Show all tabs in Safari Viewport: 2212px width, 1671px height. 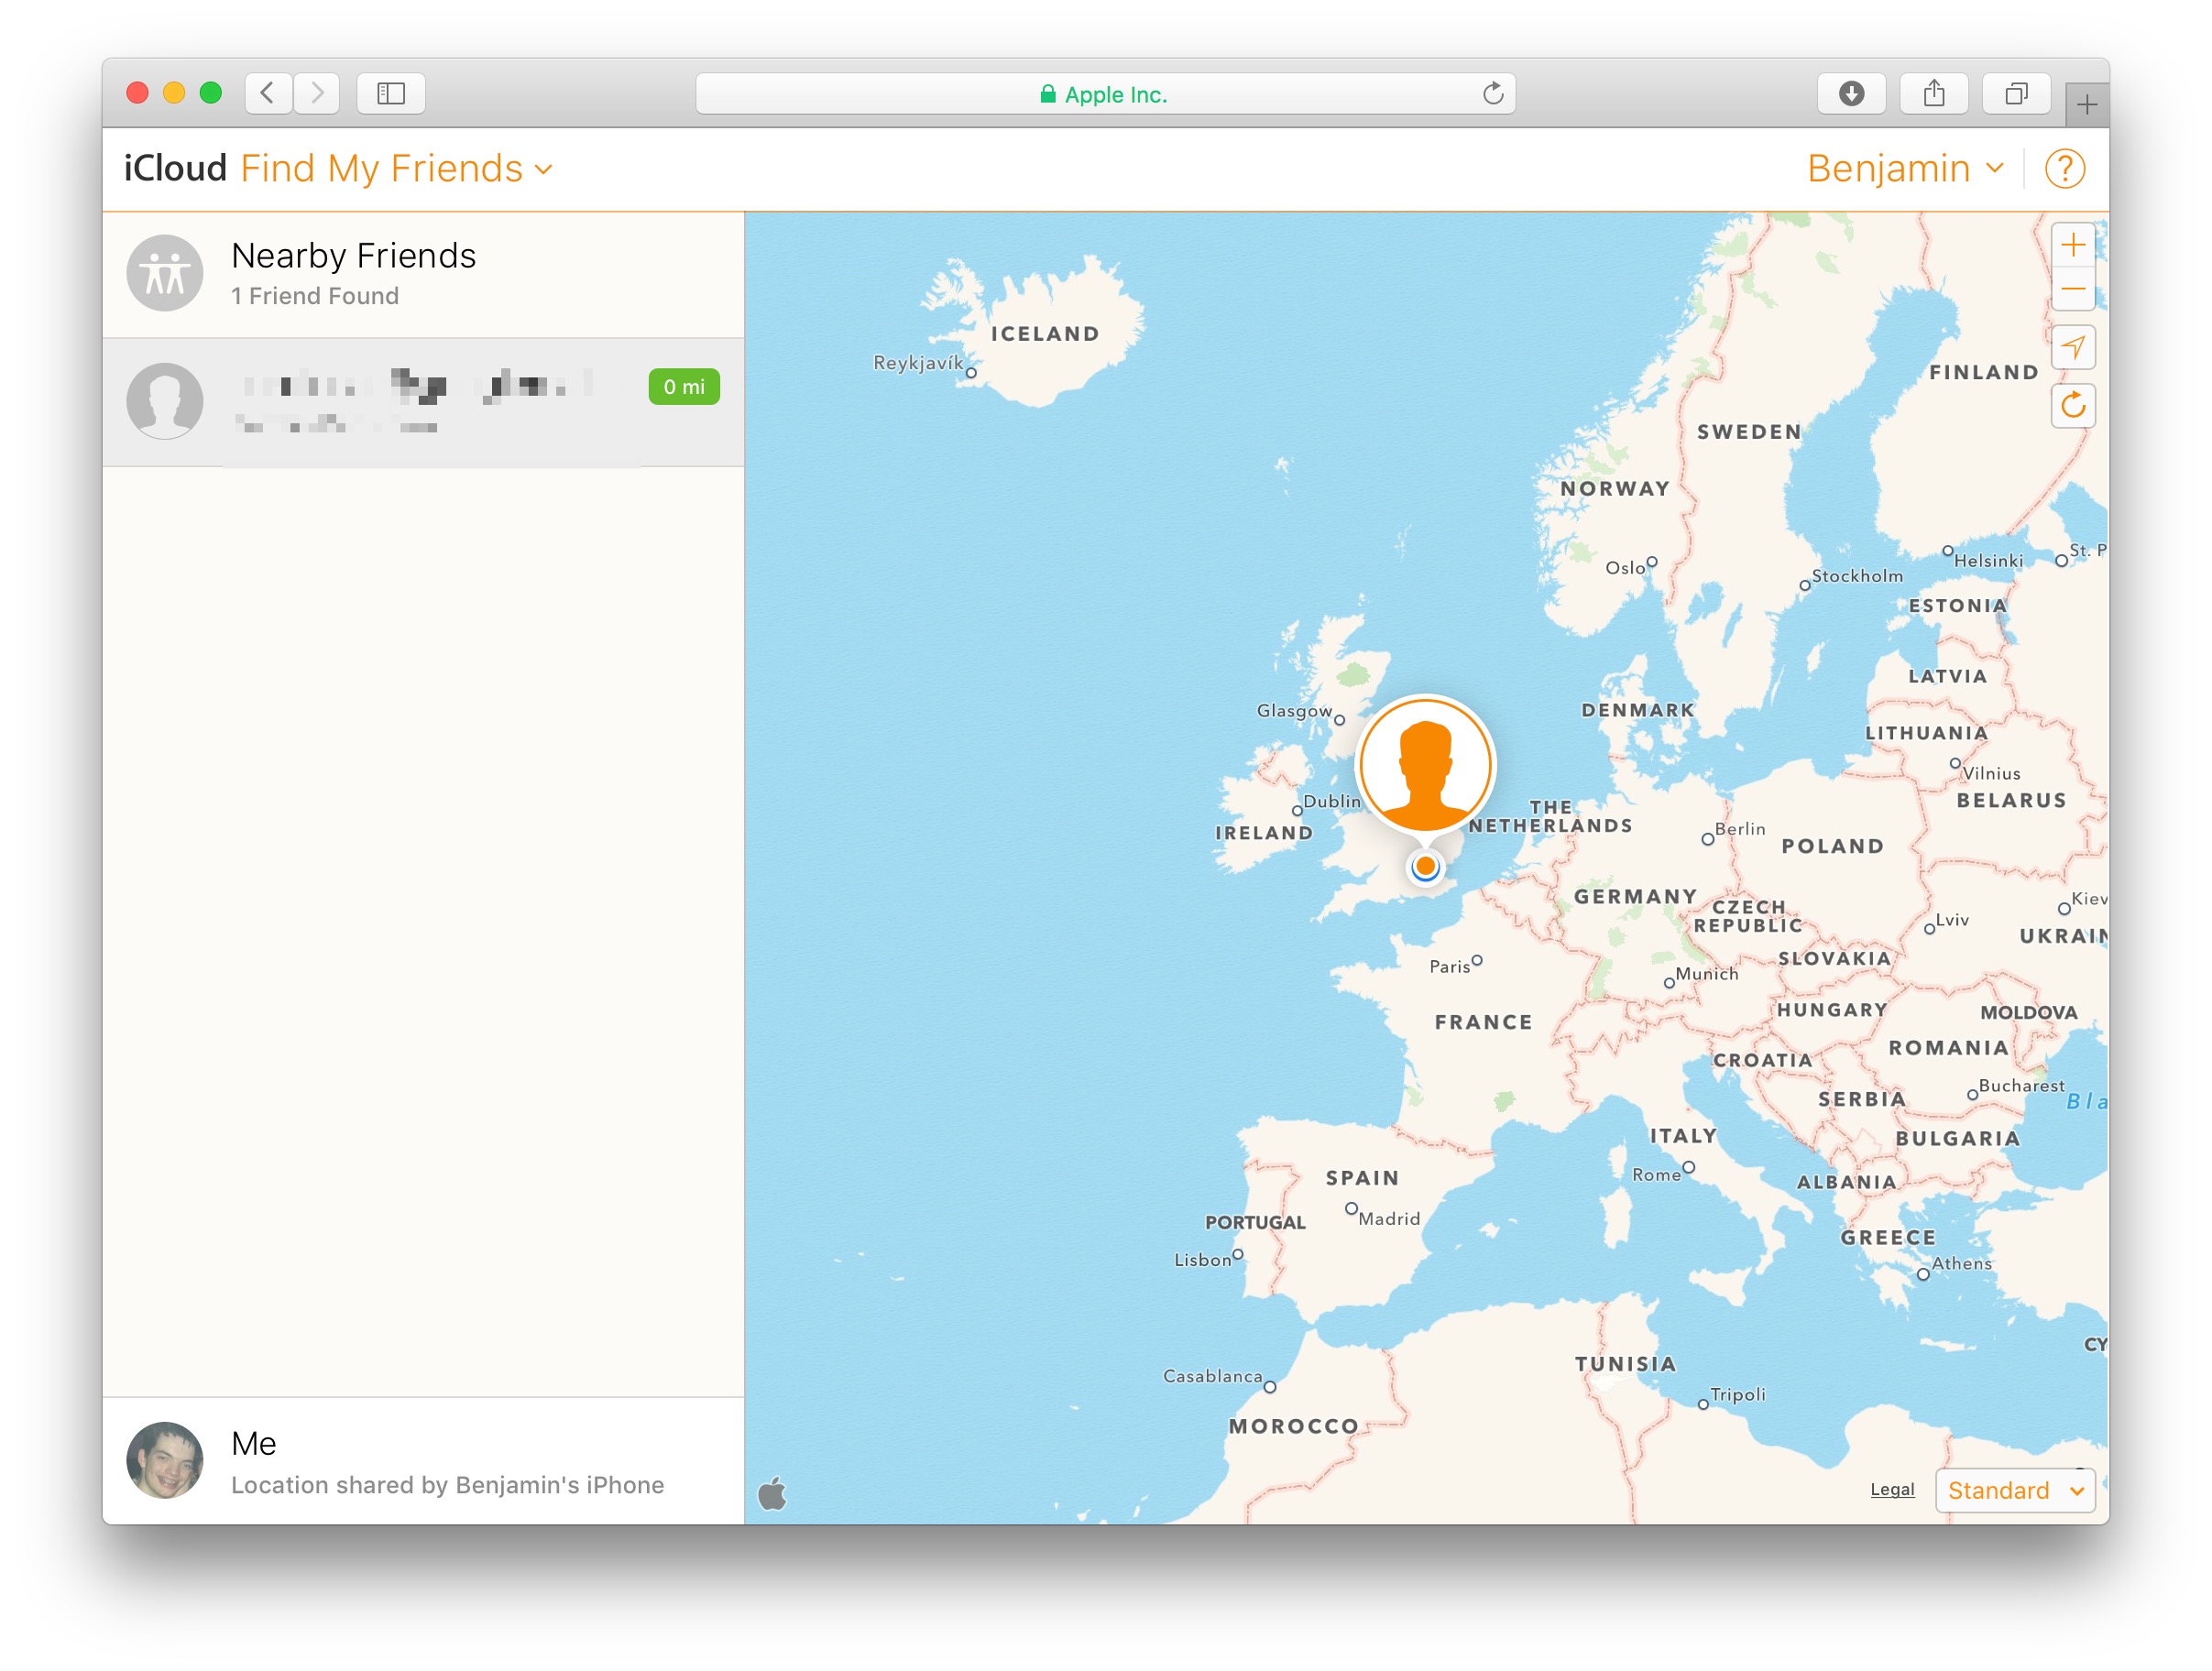coord(2016,93)
